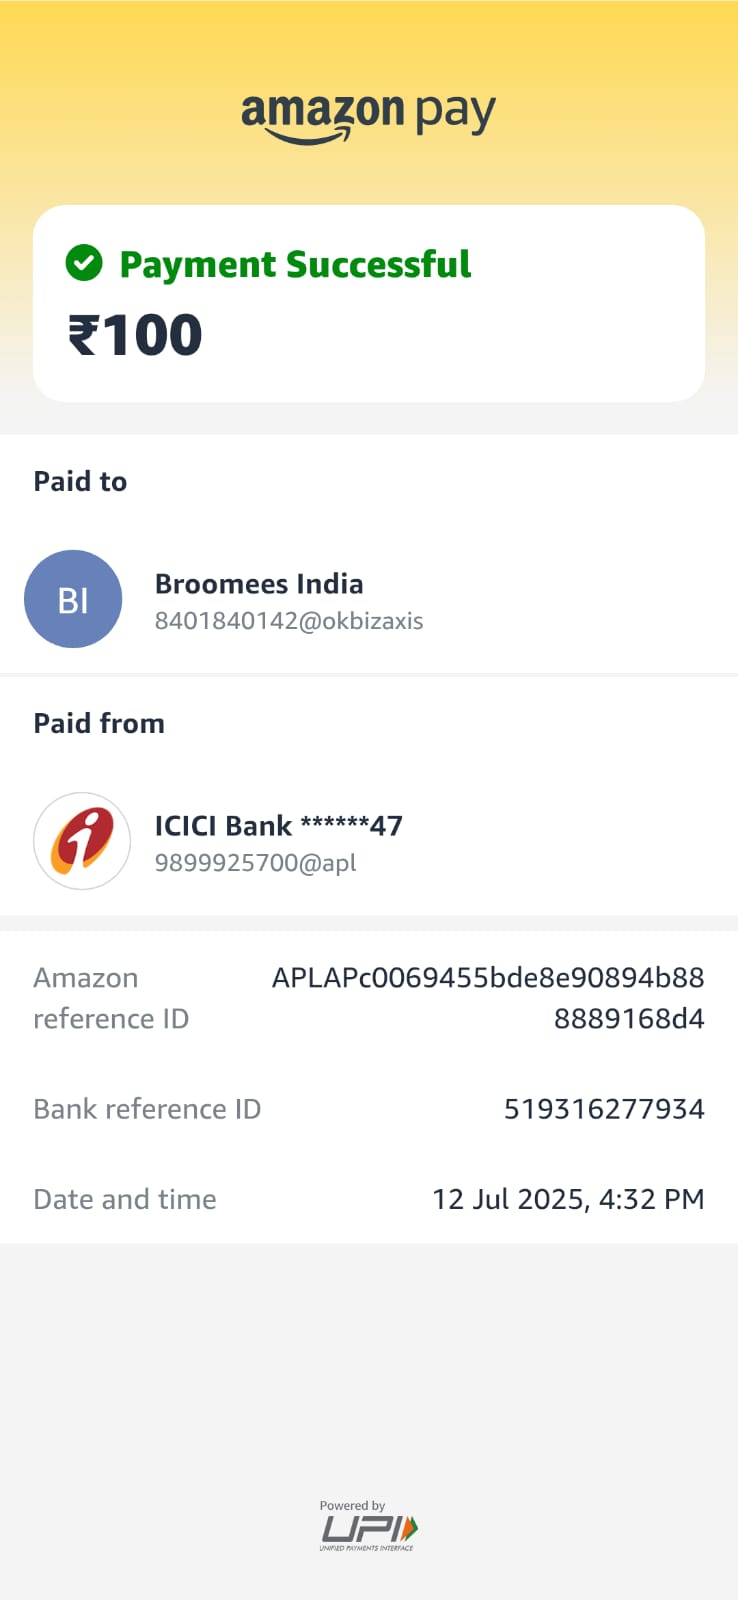Click the Date and time label
This screenshot has width=738, height=1600.
pos(125,1199)
